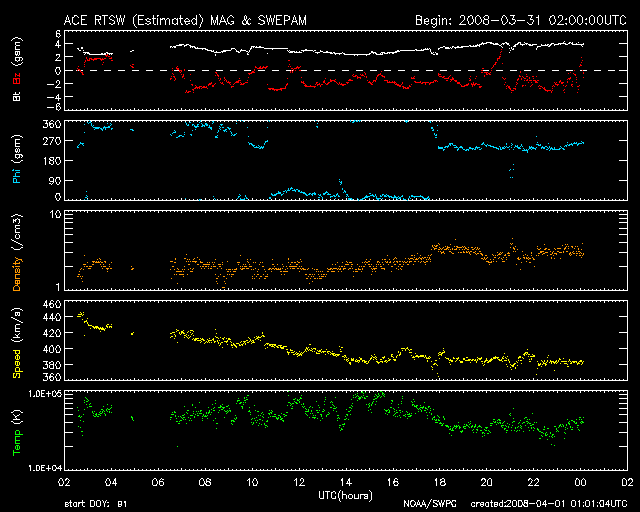The height and width of the screenshot is (512, 640).
Task: Click the "14" hour tick label
Action: point(346,482)
